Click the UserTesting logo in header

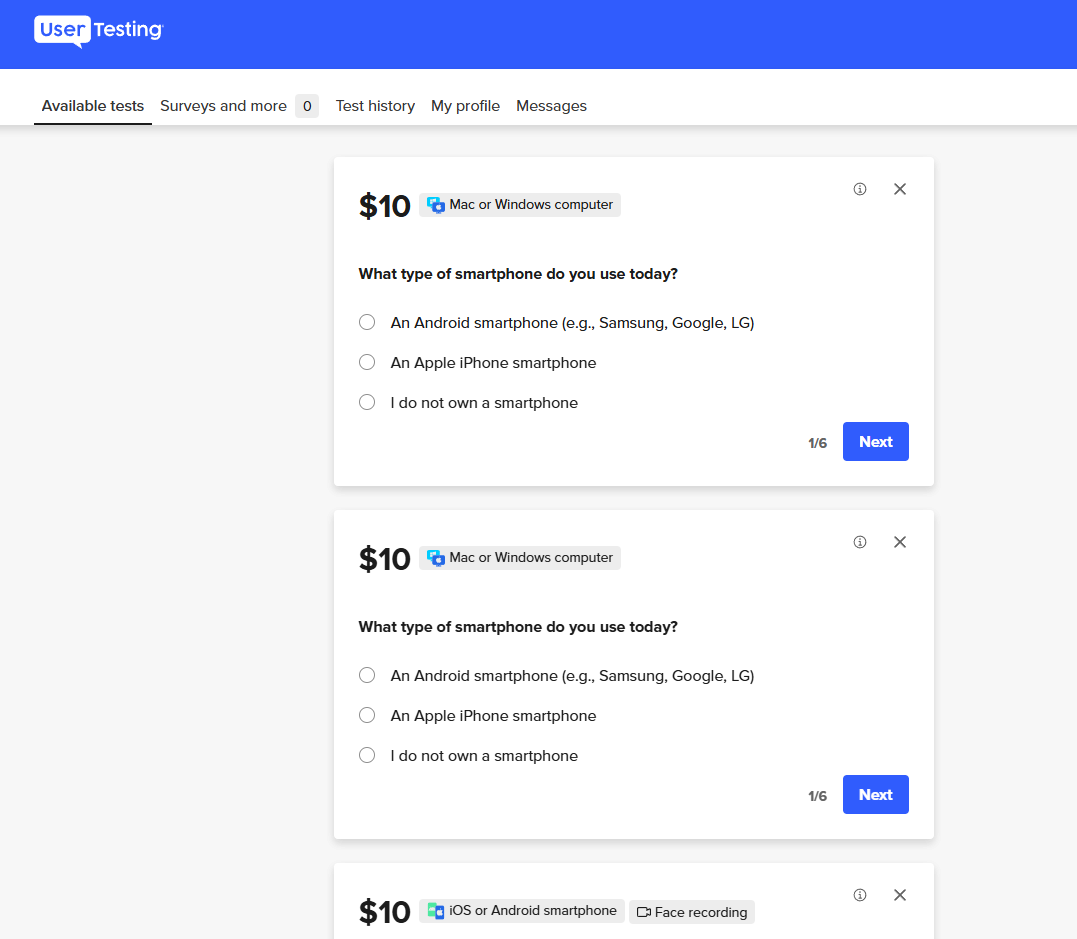pyautogui.click(x=98, y=31)
